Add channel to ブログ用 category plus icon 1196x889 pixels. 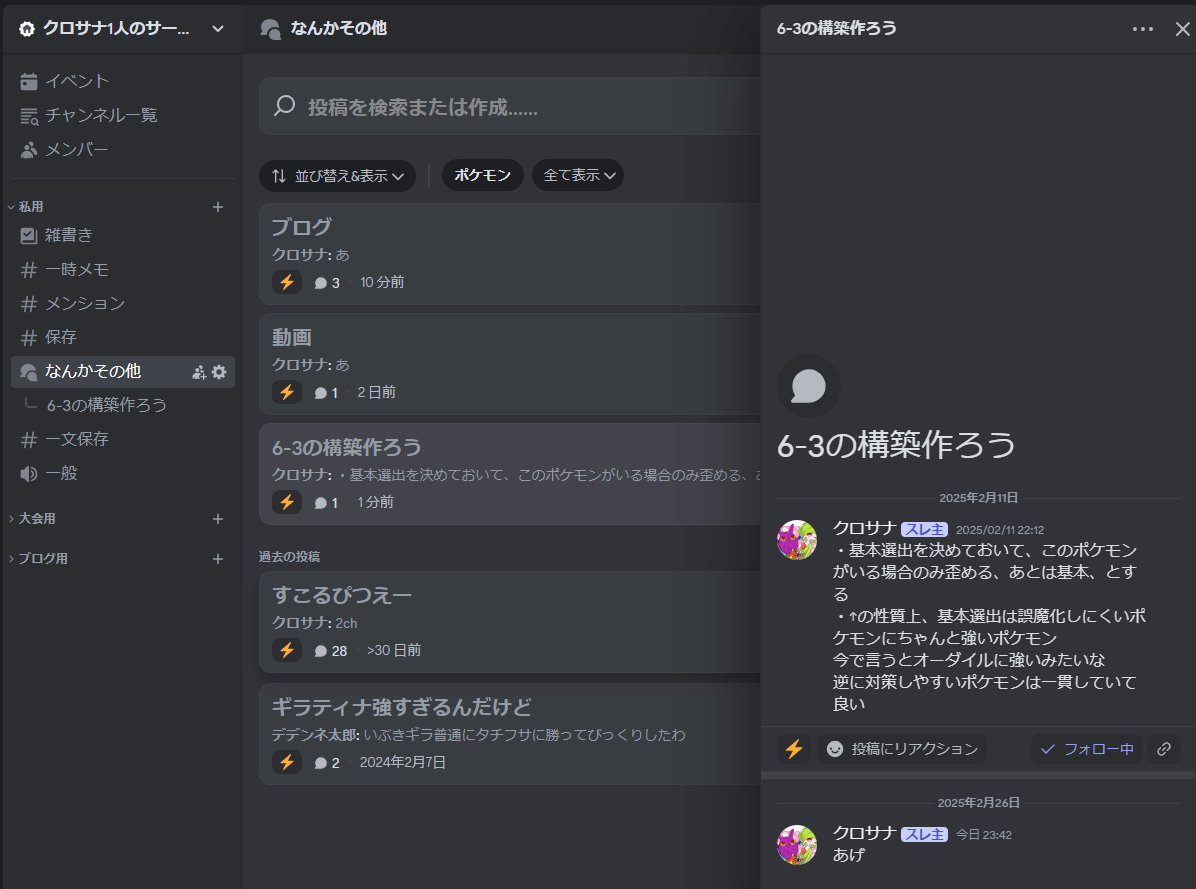[217, 559]
